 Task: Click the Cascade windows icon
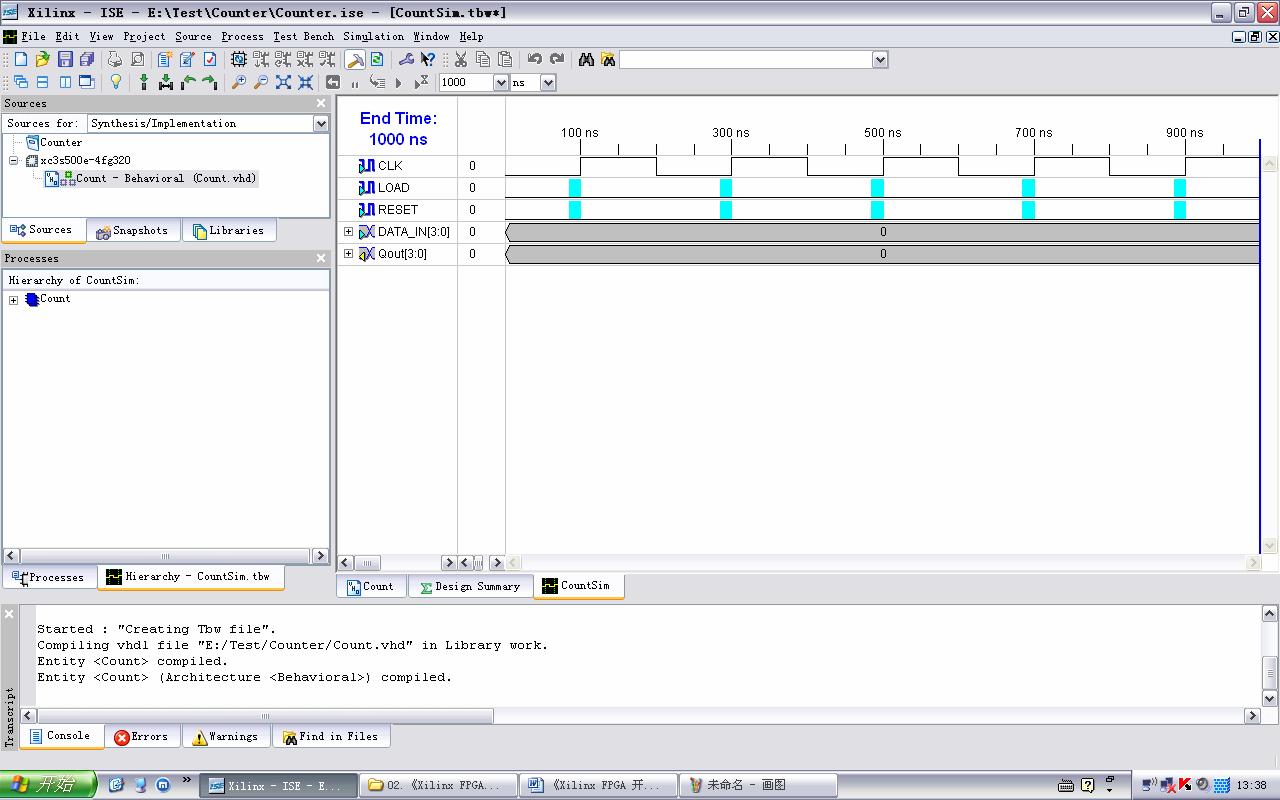(20, 82)
